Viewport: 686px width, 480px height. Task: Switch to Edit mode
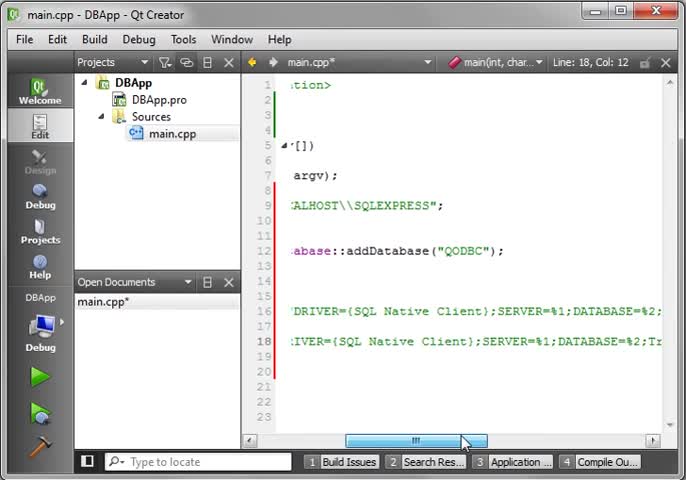[40, 126]
